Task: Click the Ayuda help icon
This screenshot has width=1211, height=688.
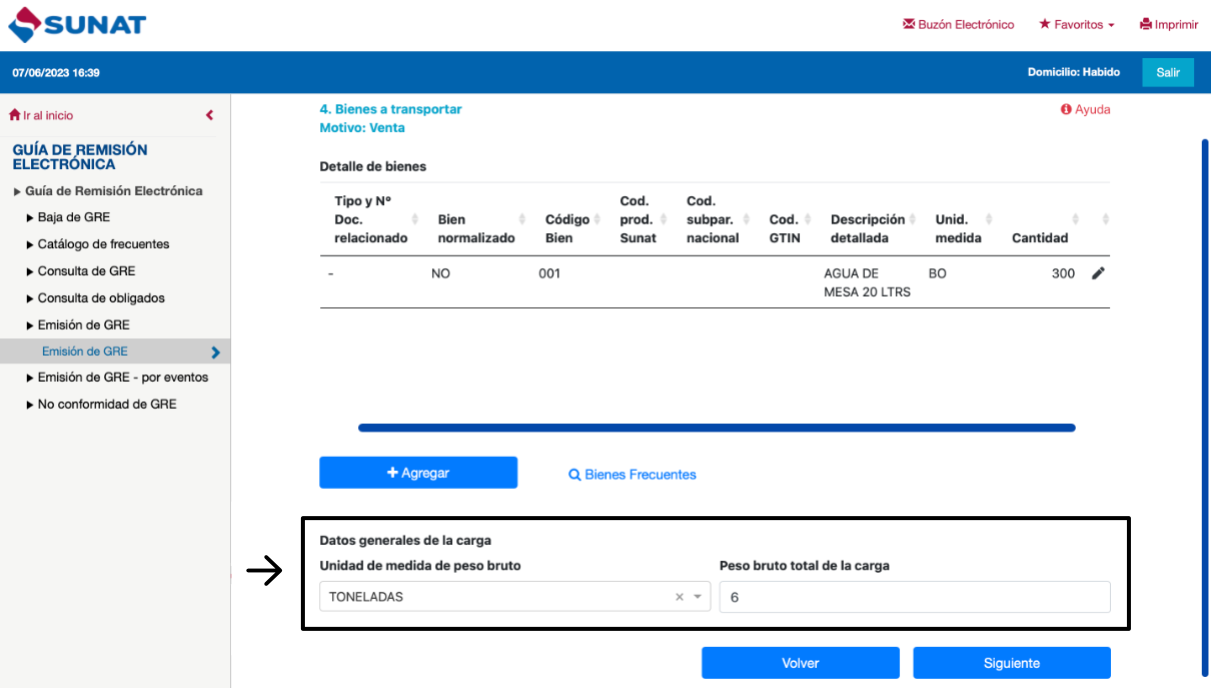Action: point(1067,110)
